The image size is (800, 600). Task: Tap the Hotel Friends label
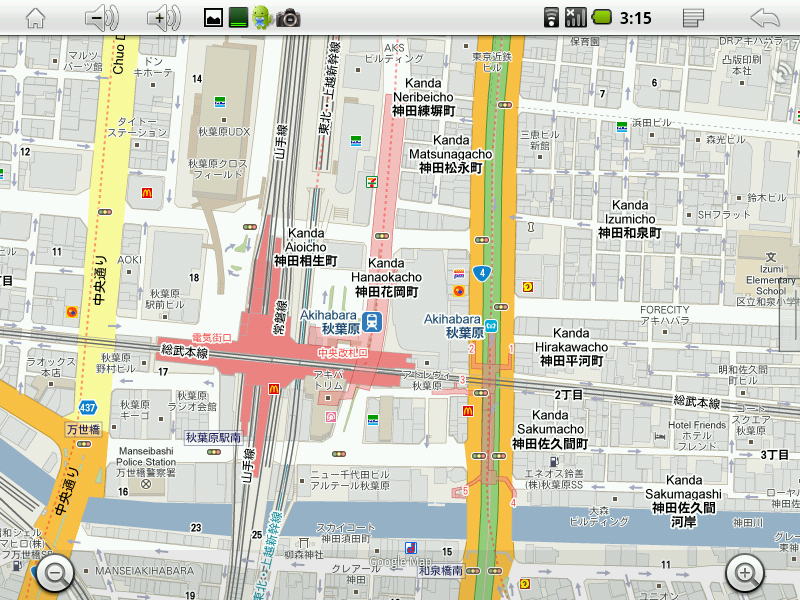696,435
